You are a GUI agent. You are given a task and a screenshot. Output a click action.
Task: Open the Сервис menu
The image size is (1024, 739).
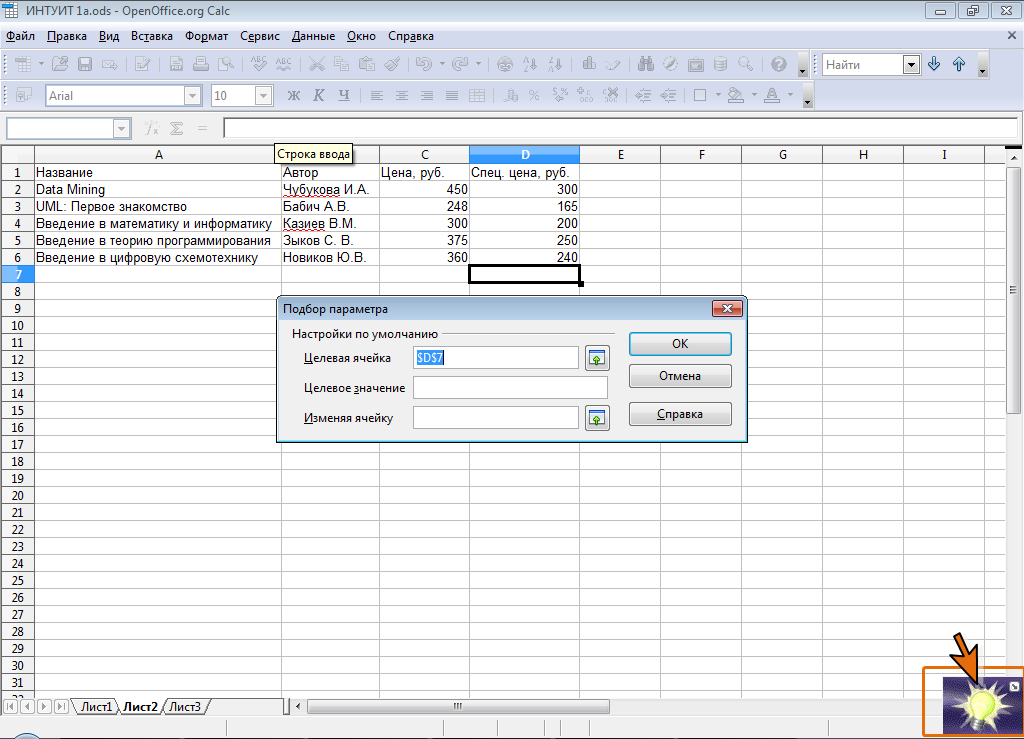259,37
